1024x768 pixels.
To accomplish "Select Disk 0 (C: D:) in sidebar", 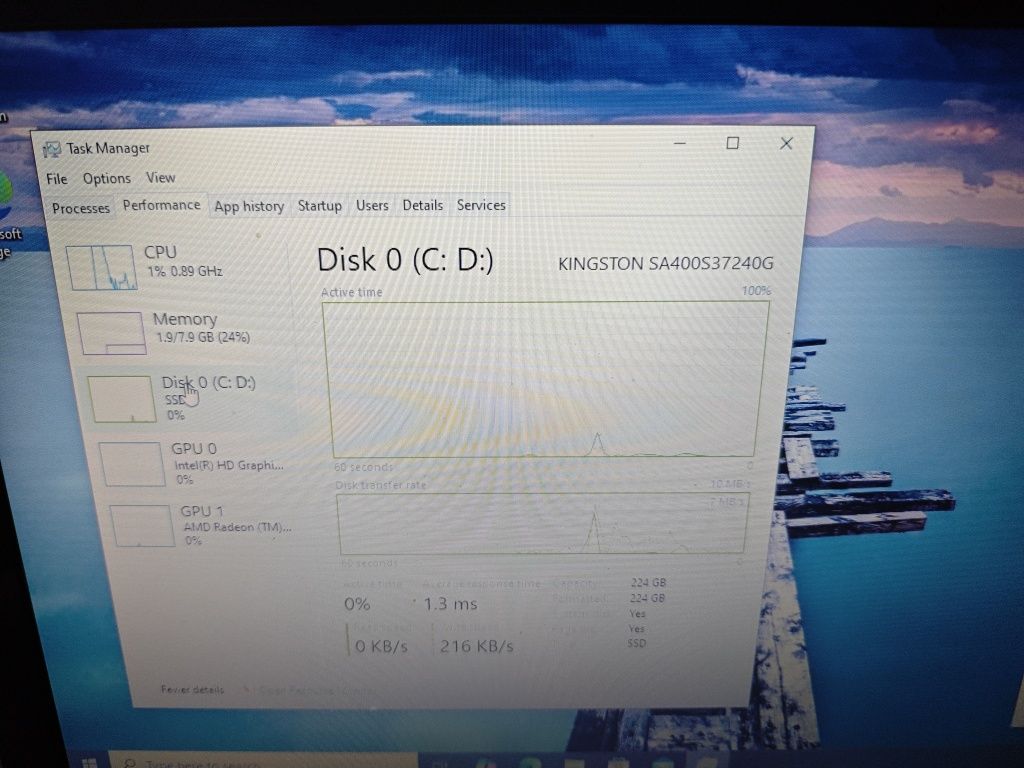I will coord(189,398).
